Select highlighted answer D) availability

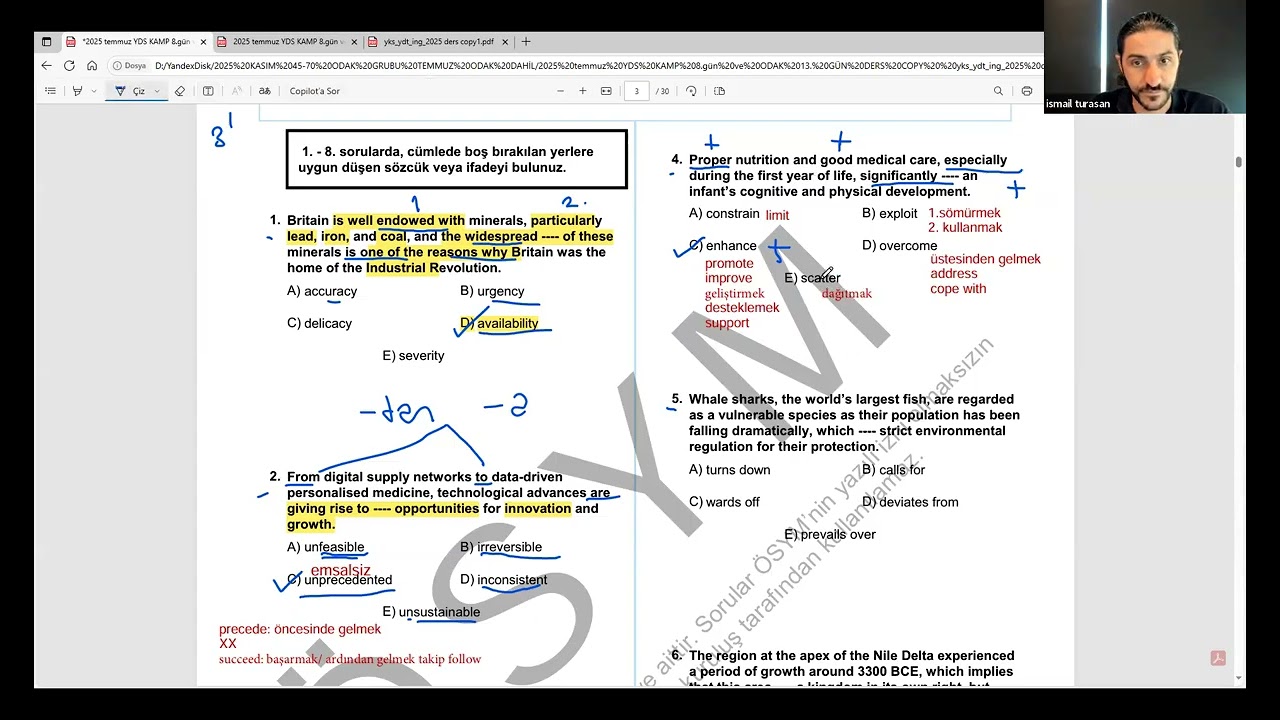click(499, 323)
